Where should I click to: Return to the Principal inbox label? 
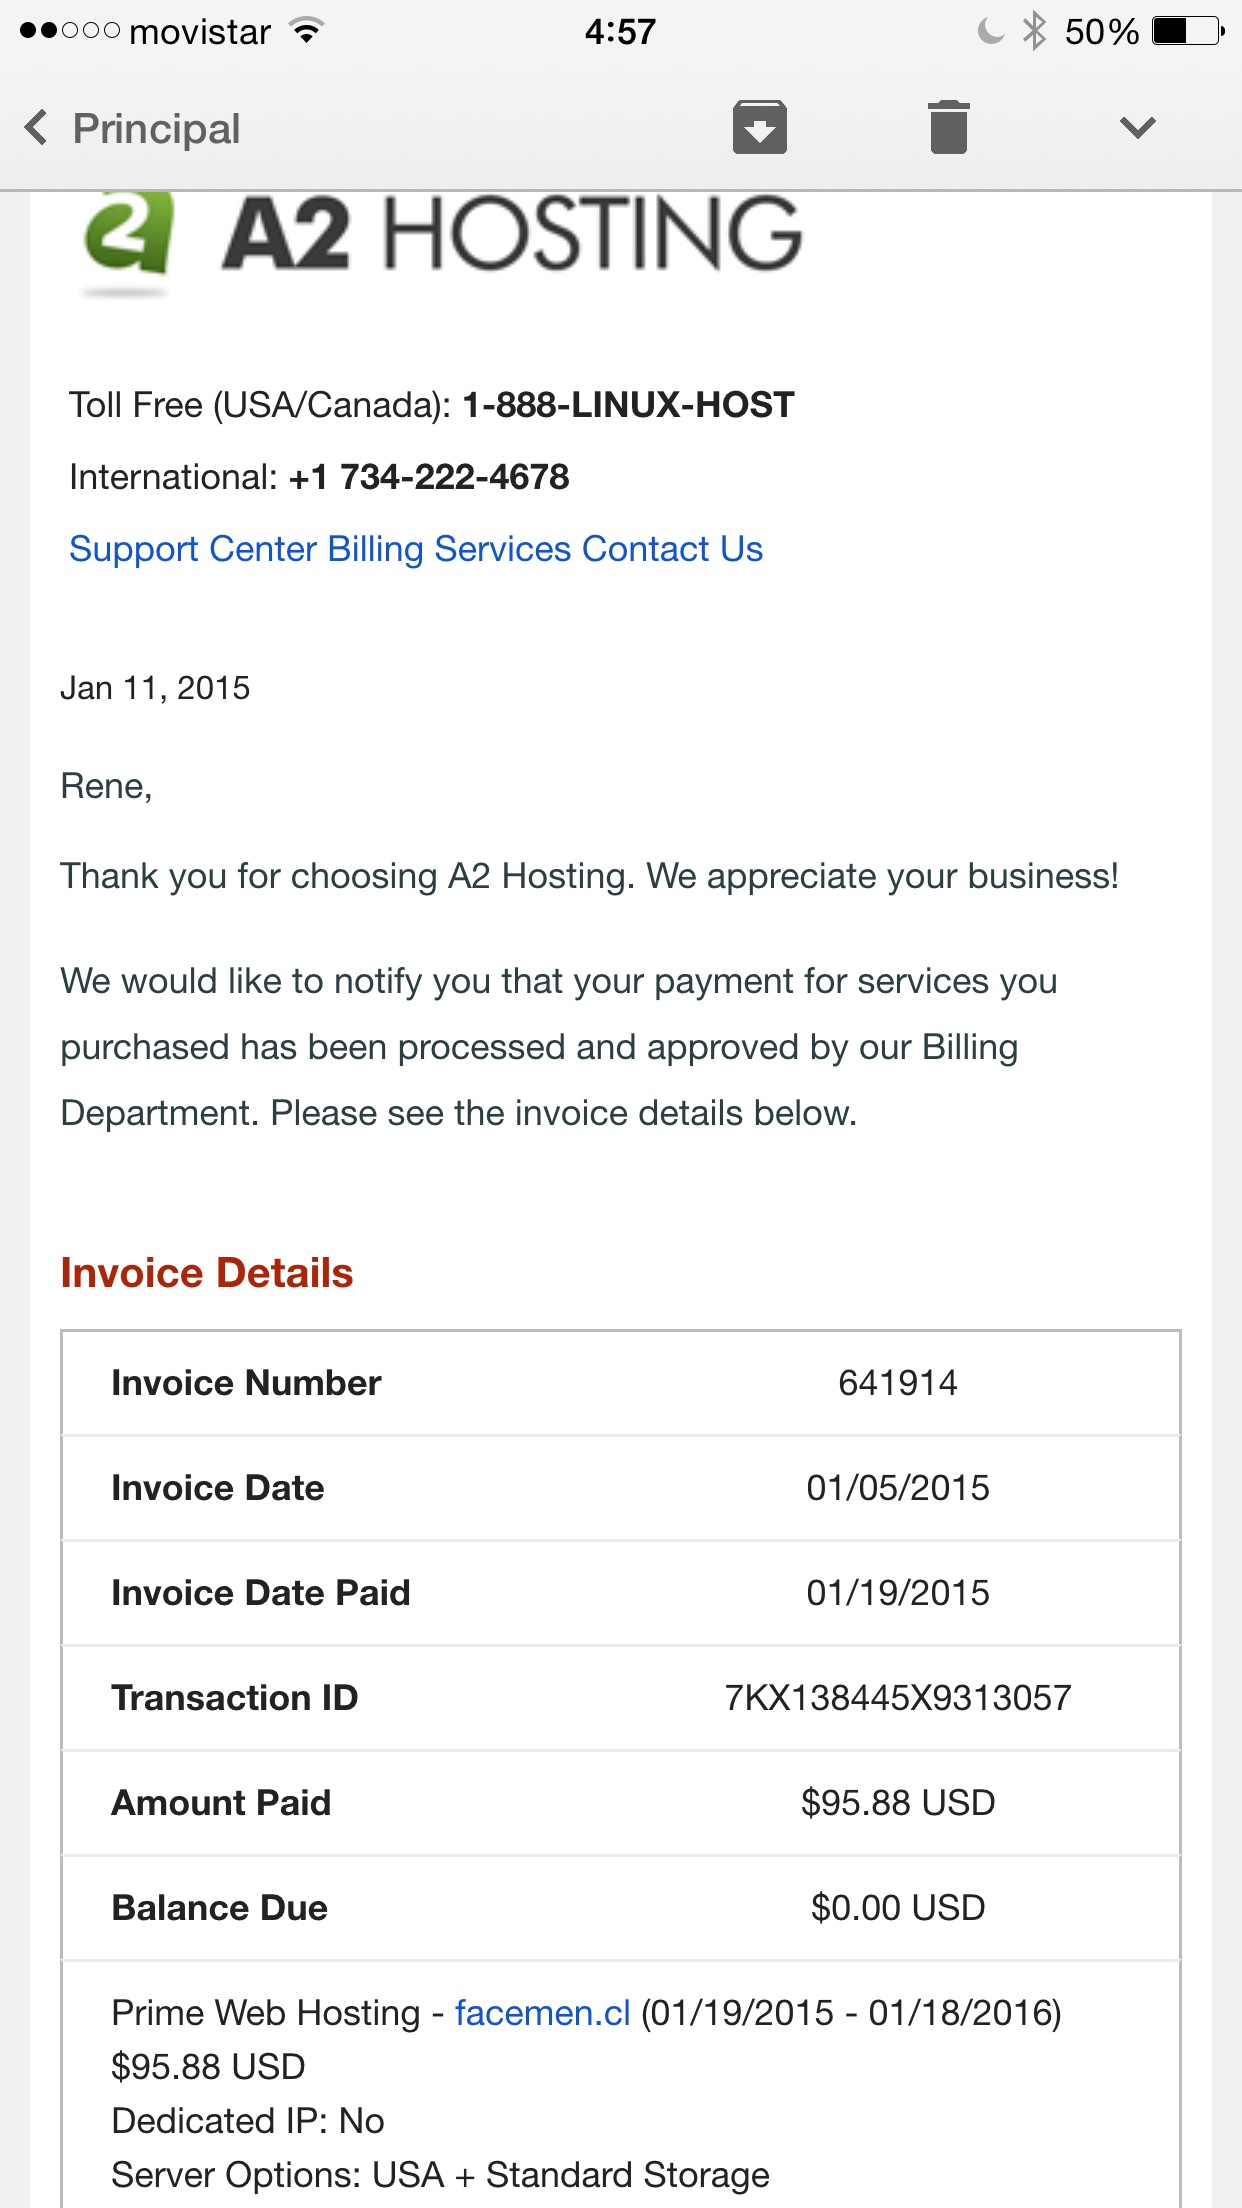point(156,129)
